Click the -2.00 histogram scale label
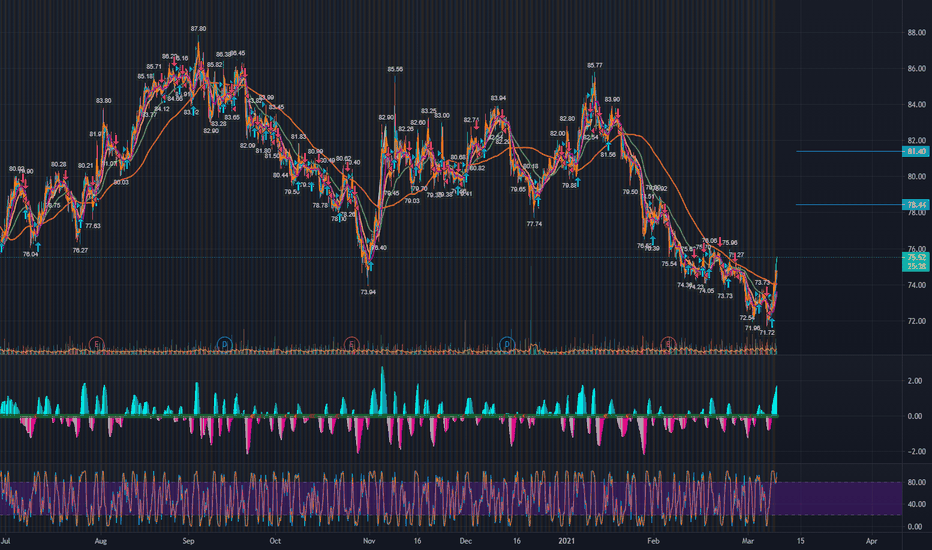The height and width of the screenshot is (550, 932). pyautogui.click(x=914, y=451)
